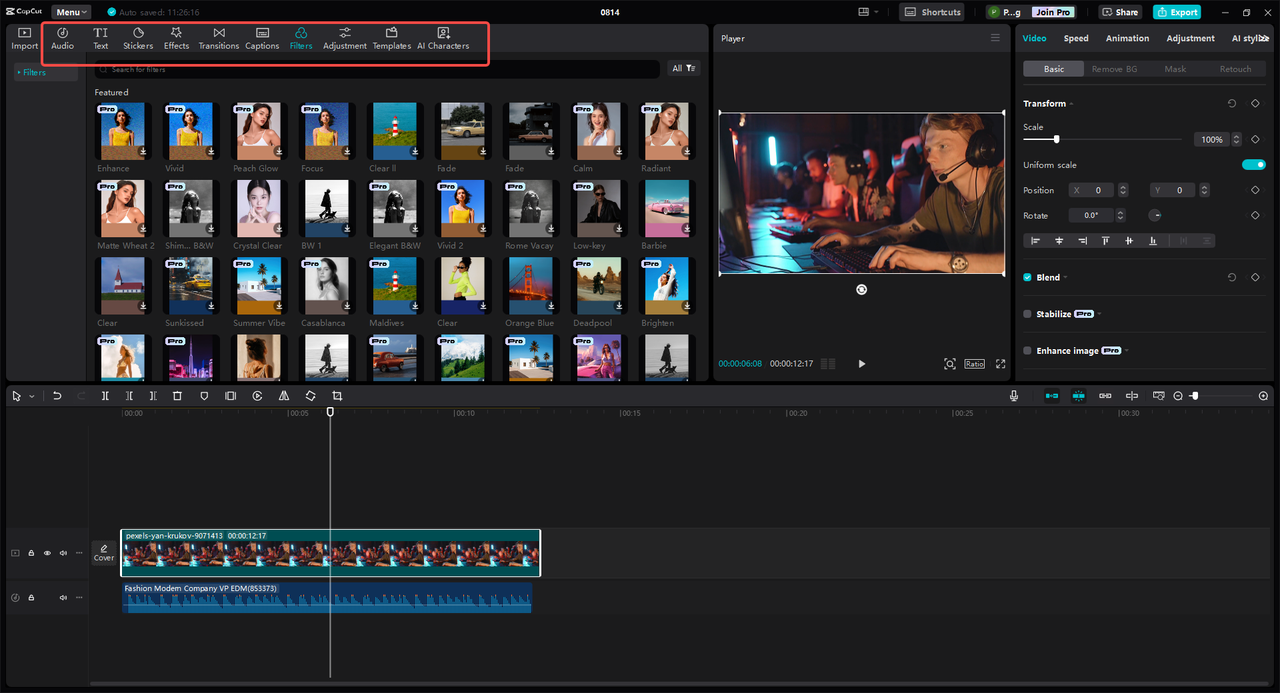
Task: Lock the video track
Action: [31, 553]
